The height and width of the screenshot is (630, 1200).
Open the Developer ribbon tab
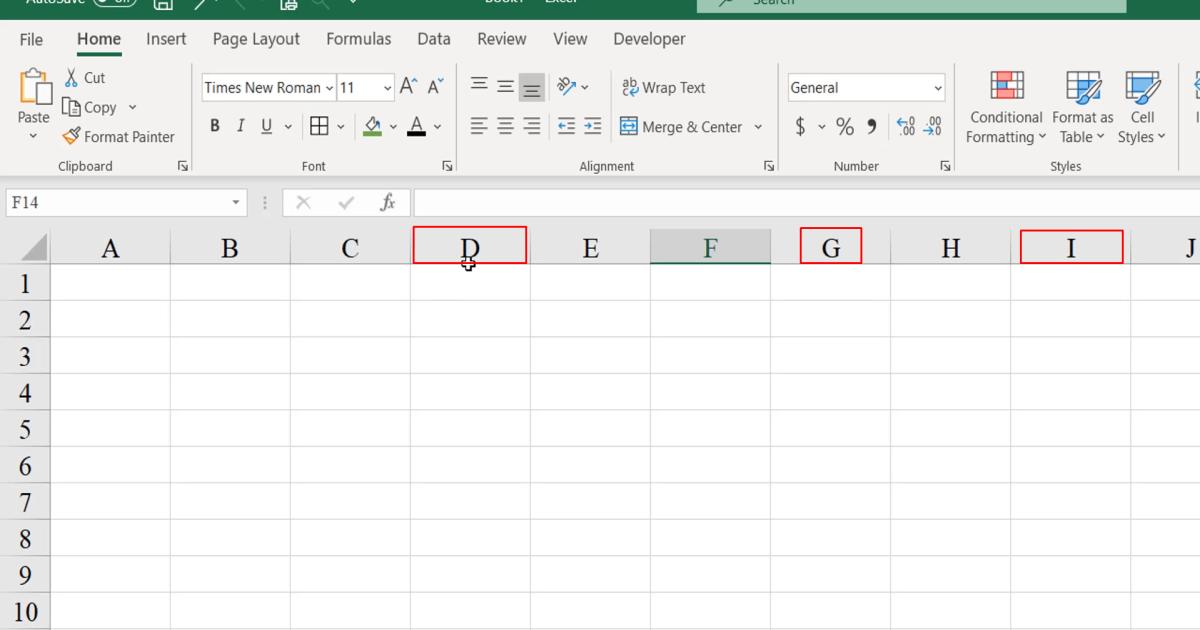click(649, 39)
